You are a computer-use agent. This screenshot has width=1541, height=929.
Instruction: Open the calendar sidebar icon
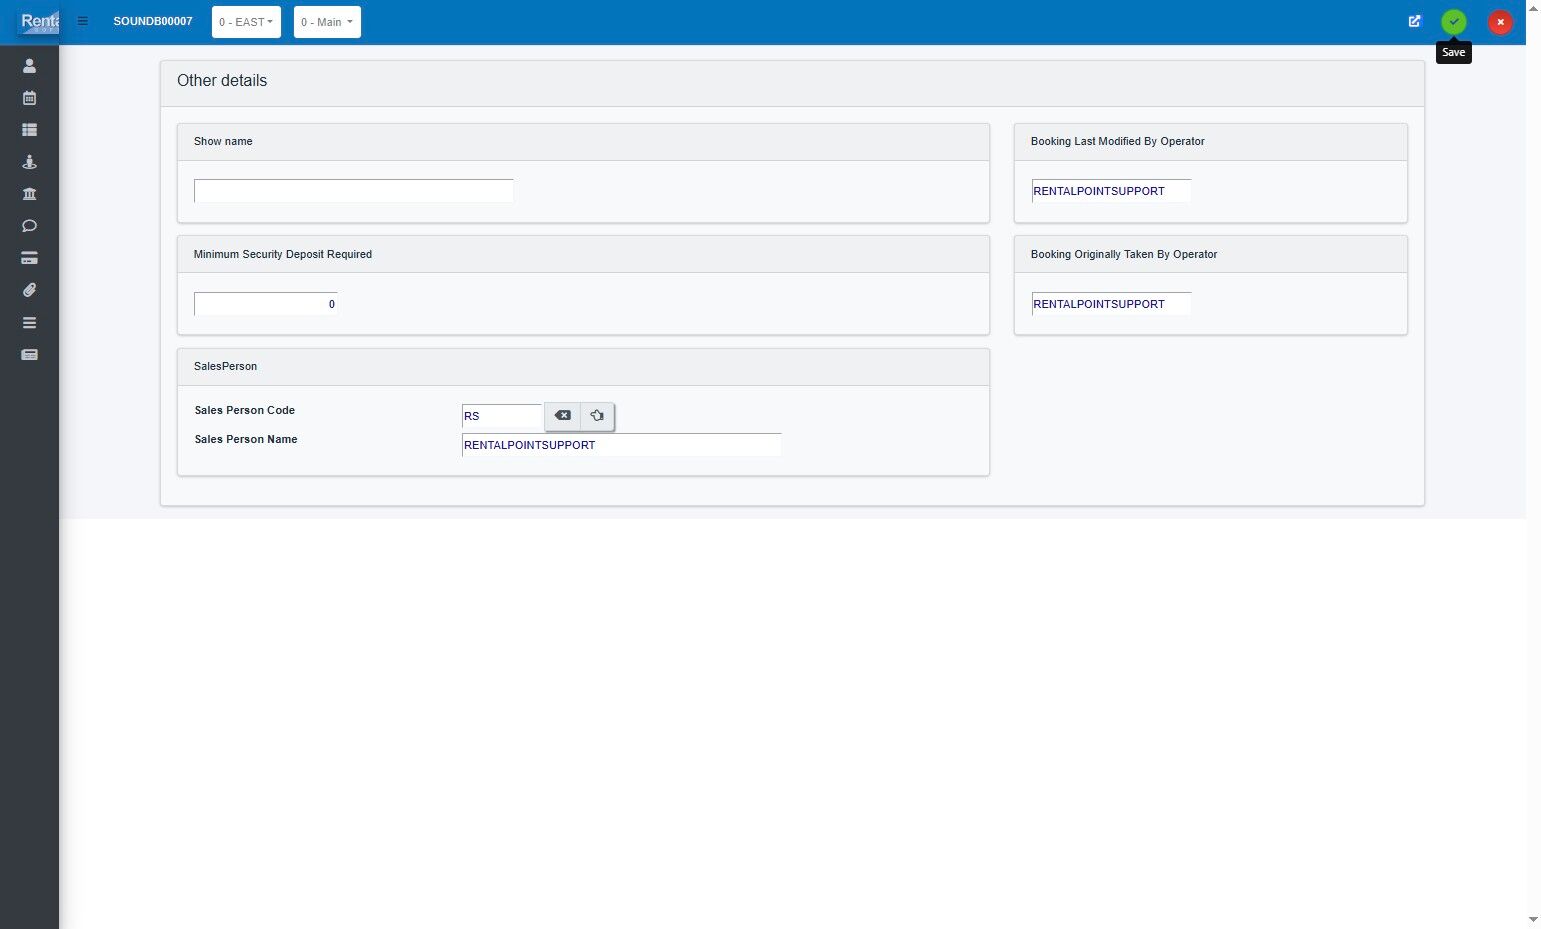click(x=29, y=98)
